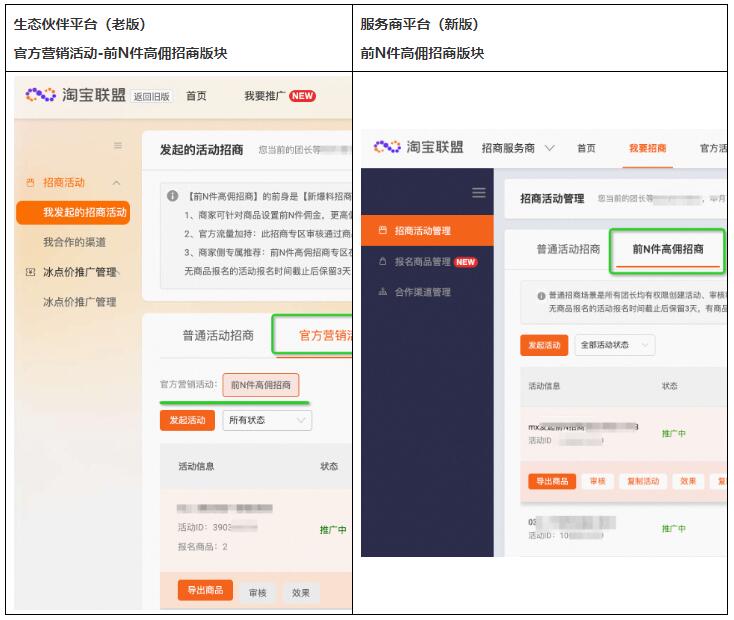Click 导出商品 in new platform activity row
The height and width of the screenshot is (620, 734).
(x=552, y=481)
